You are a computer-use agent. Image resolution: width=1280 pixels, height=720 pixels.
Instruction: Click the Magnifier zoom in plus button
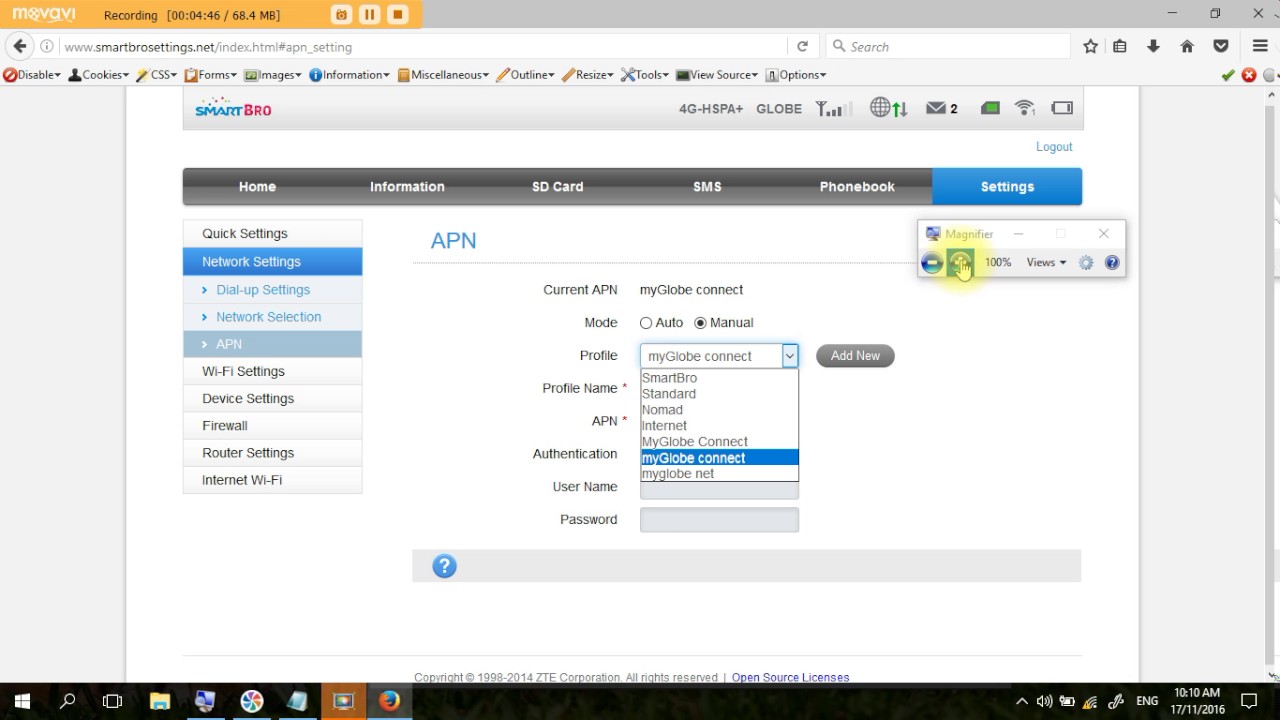coord(960,263)
